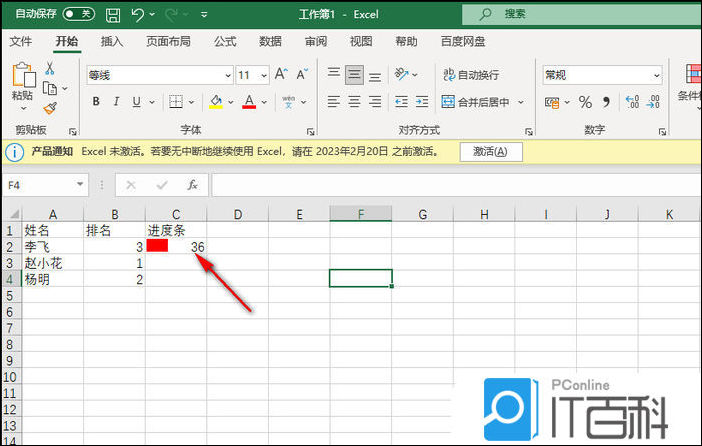Open the 文件 menu tab
This screenshot has height=446, width=702.
(21, 42)
